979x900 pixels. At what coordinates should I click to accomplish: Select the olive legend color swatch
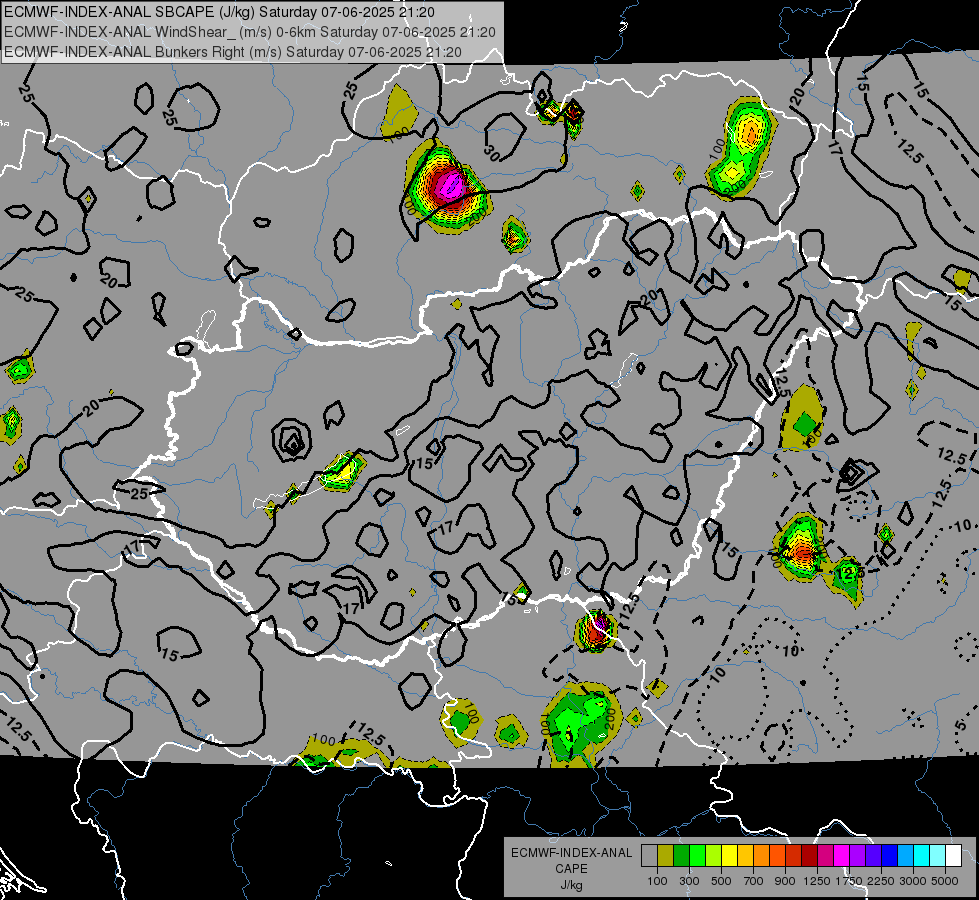pyautogui.click(x=666, y=856)
